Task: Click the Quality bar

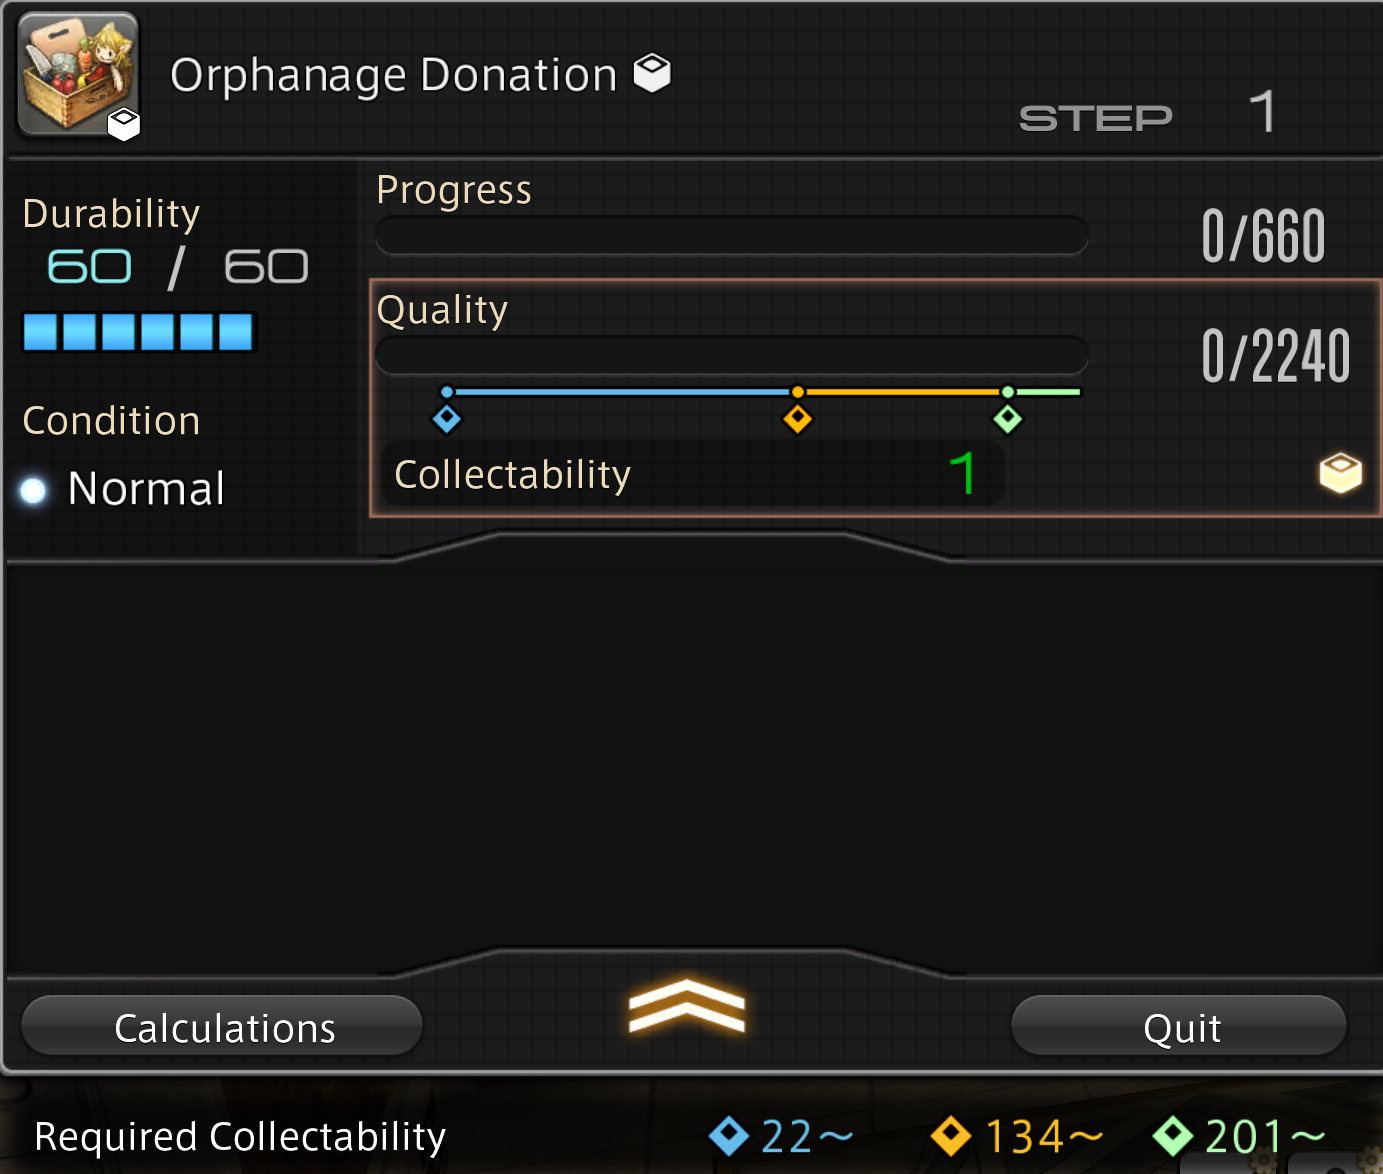Action: (x=731, y=356)
